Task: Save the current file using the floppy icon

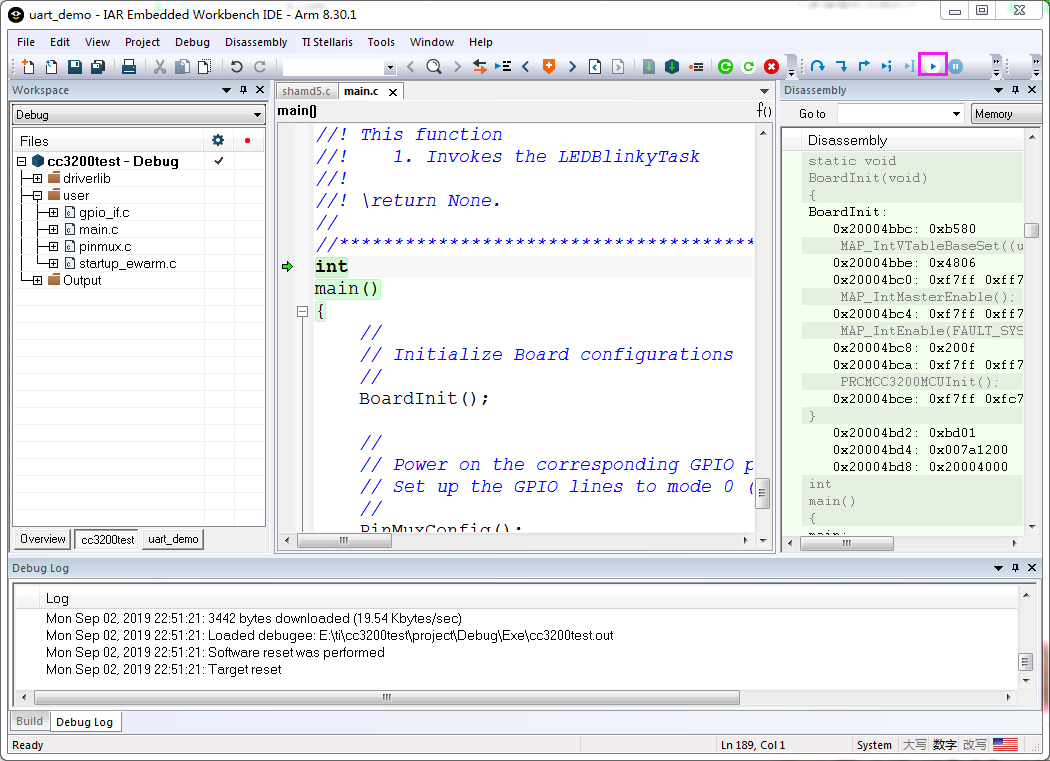Action: point(75,66)
